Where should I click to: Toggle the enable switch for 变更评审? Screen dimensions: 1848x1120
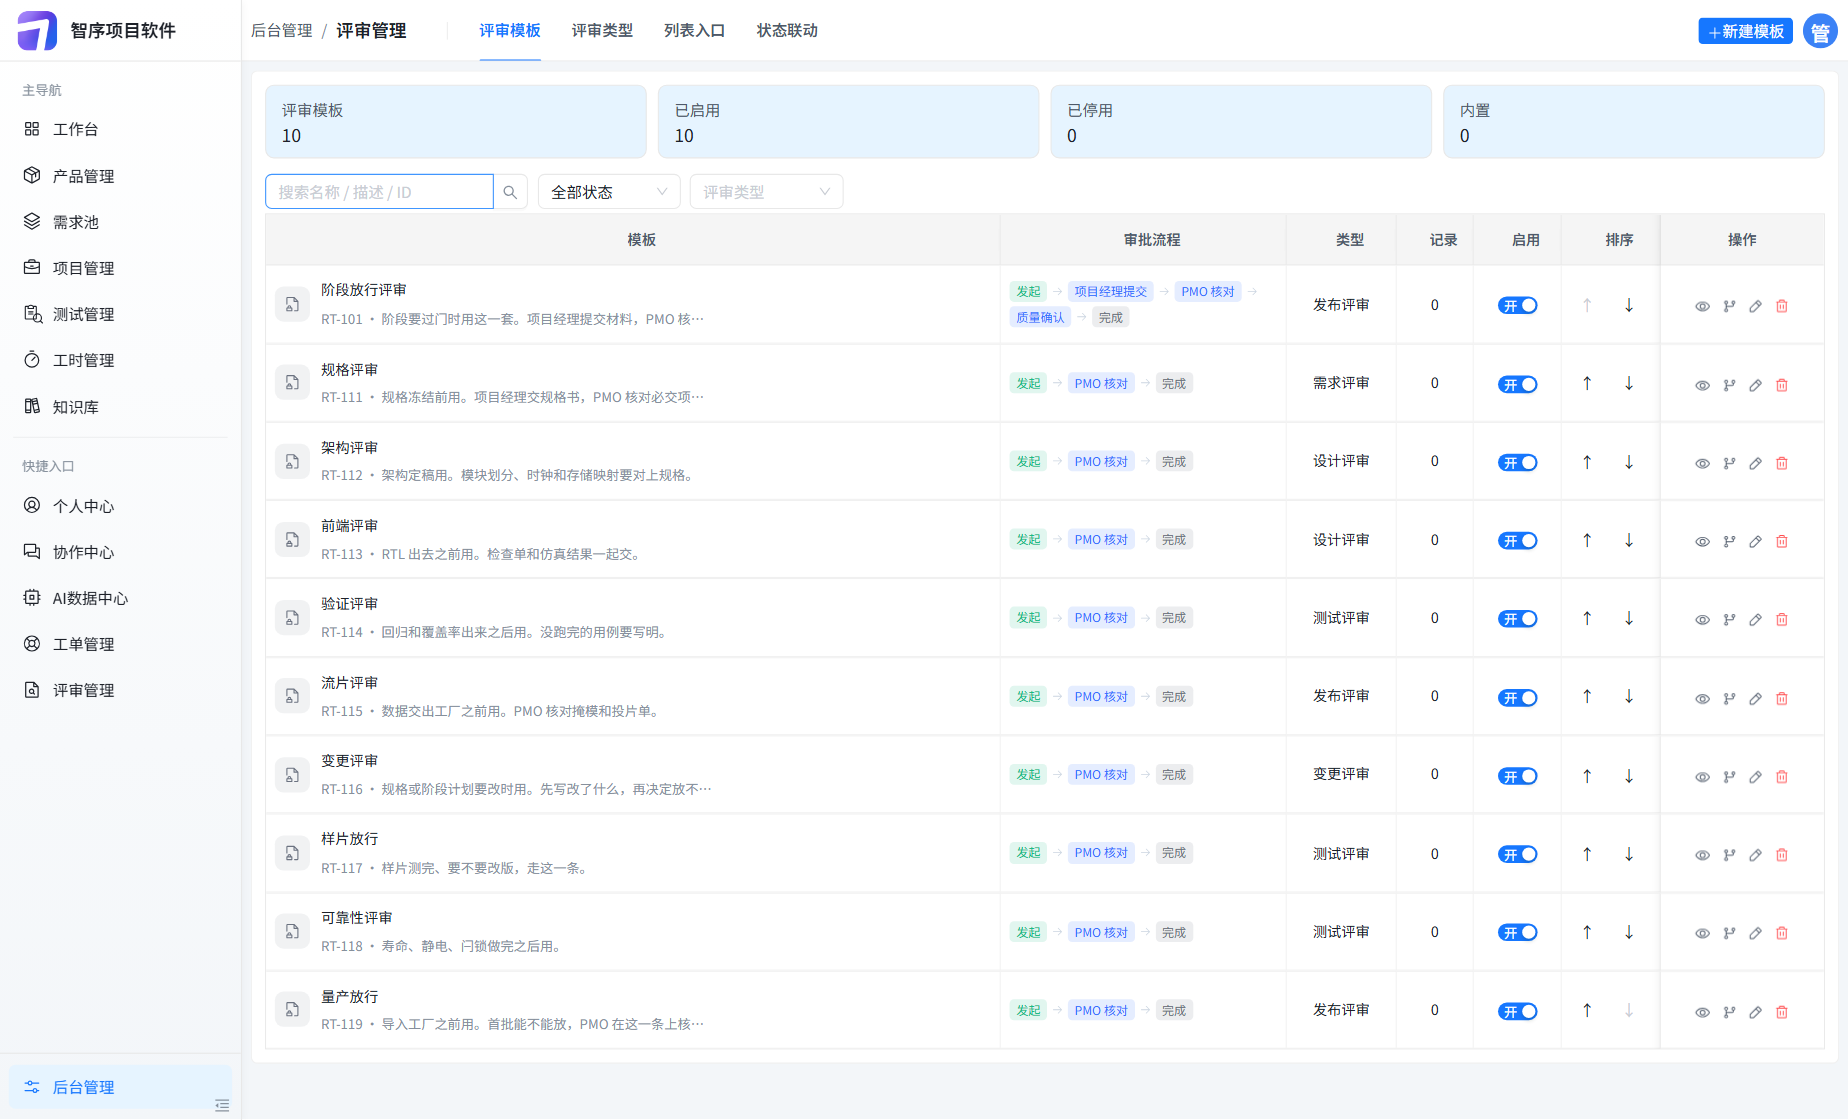tap(1517, 776)
